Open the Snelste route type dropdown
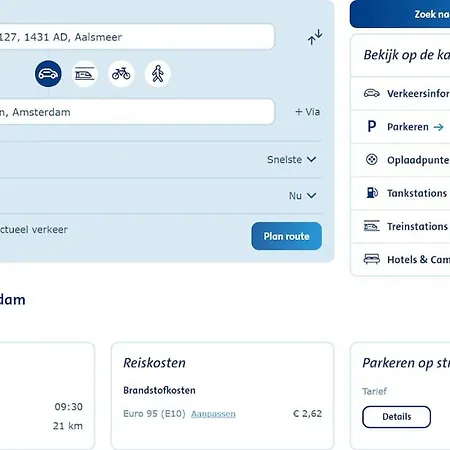Screen dimensions: 450x450 click(x=291, y=160)
